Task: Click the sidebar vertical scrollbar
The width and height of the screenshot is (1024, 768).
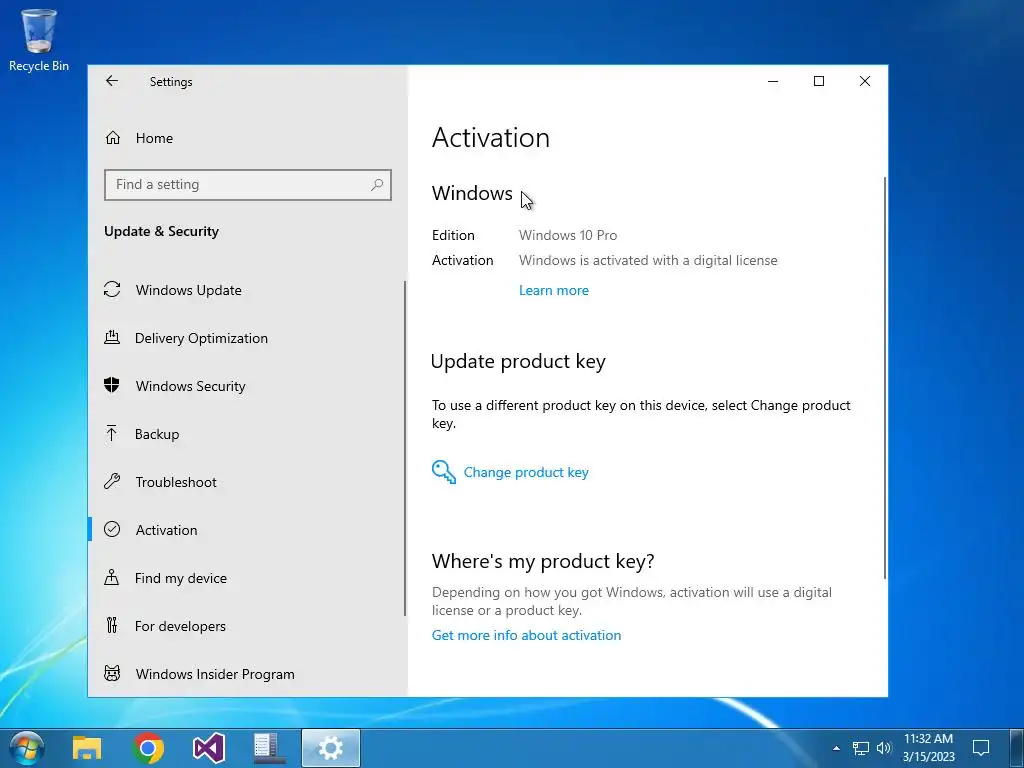Action: (x=405, y=449)
